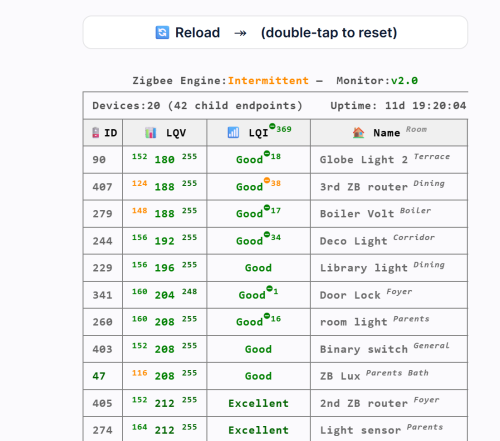Screen dimensions: 500x441
Task: Click LQV value 180 in row 90
Action: [x=164, y=160]
